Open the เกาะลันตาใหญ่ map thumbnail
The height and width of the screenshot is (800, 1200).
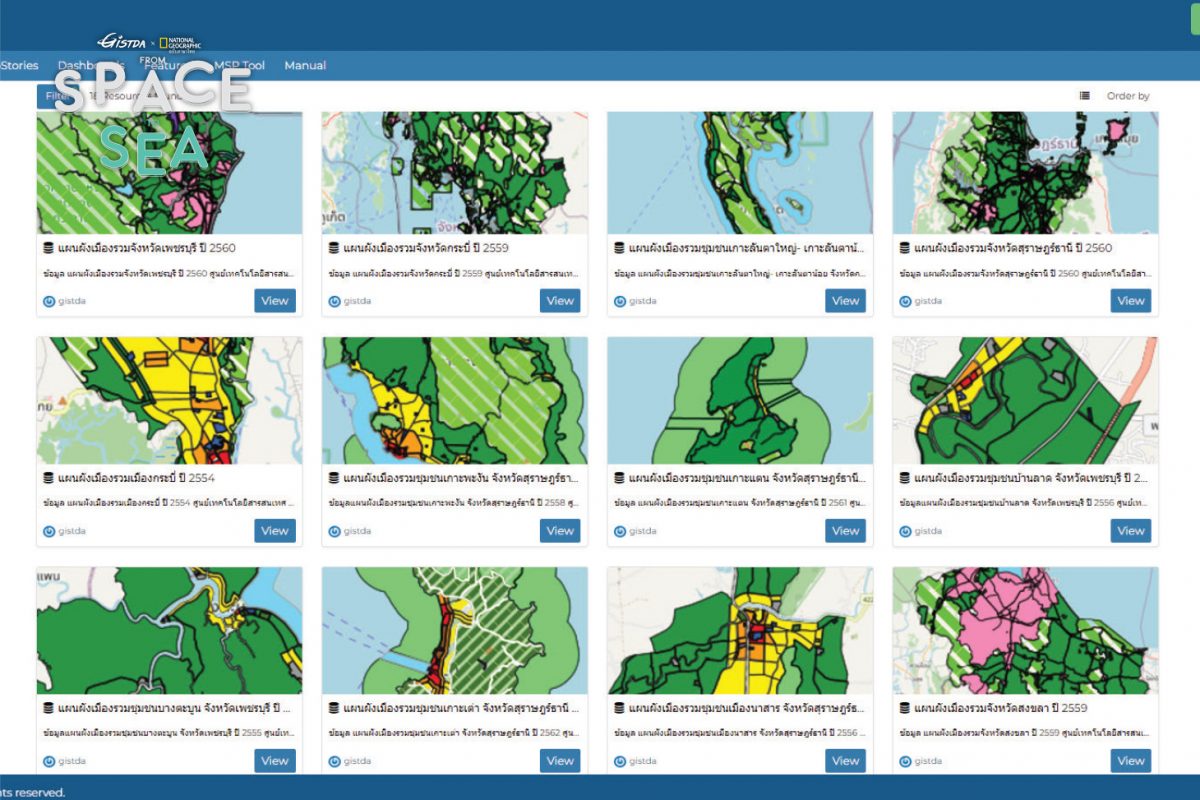740,172
